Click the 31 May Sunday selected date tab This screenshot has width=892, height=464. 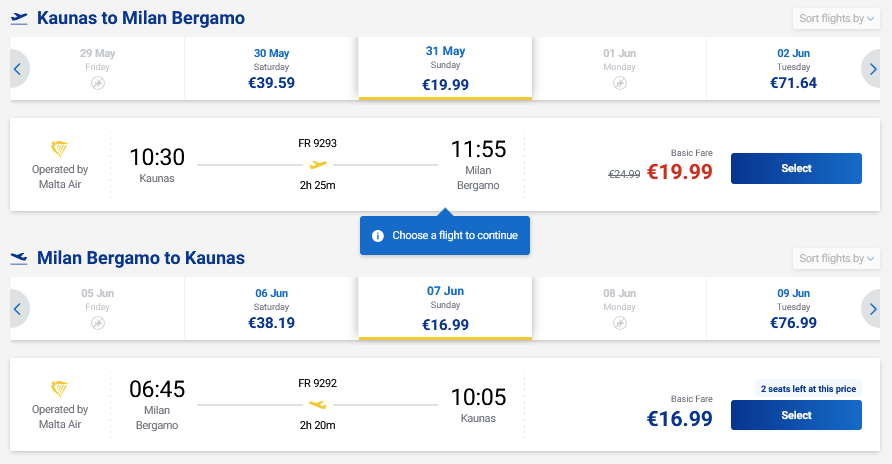pyautogui.click(x=445, y=68)
